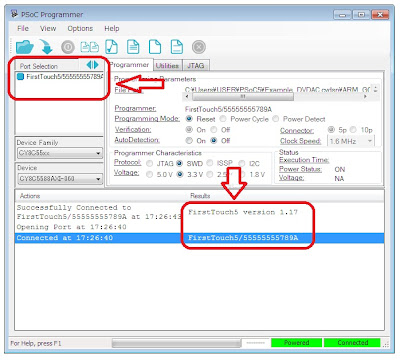Click the port selection left-right arrows icon
Screen dimensions: 400x361
click(x=92, y=65)
